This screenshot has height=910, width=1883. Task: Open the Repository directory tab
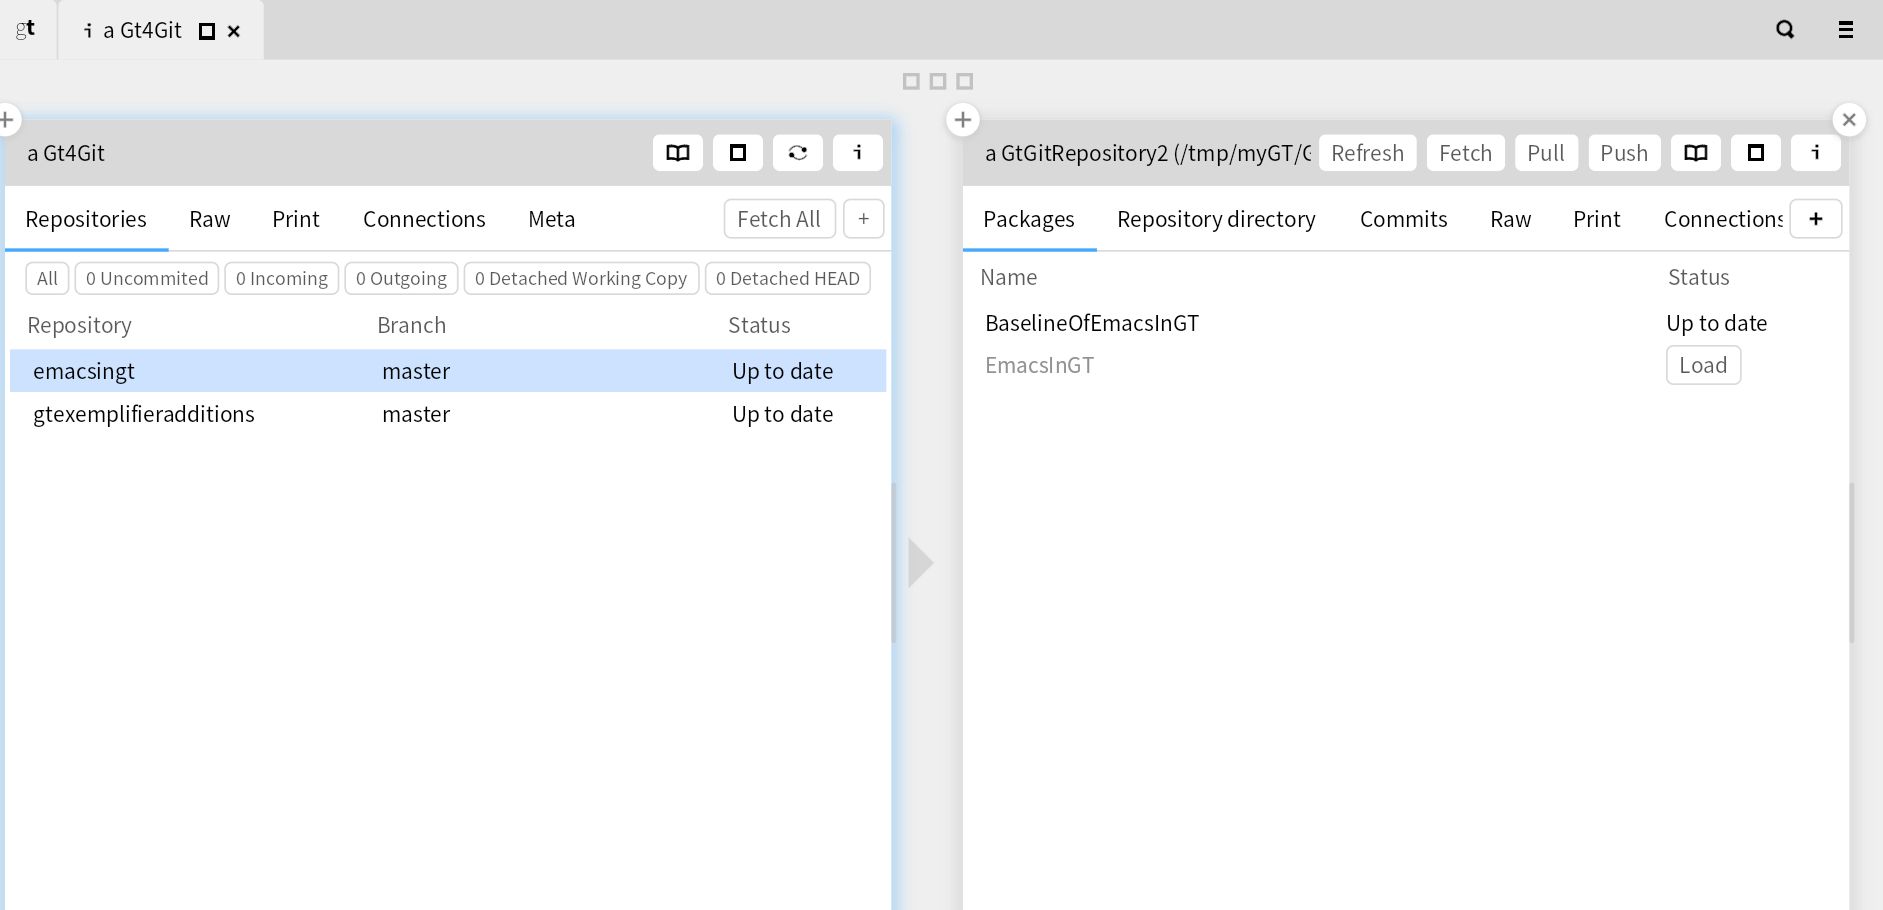(x=1216, y=219)
